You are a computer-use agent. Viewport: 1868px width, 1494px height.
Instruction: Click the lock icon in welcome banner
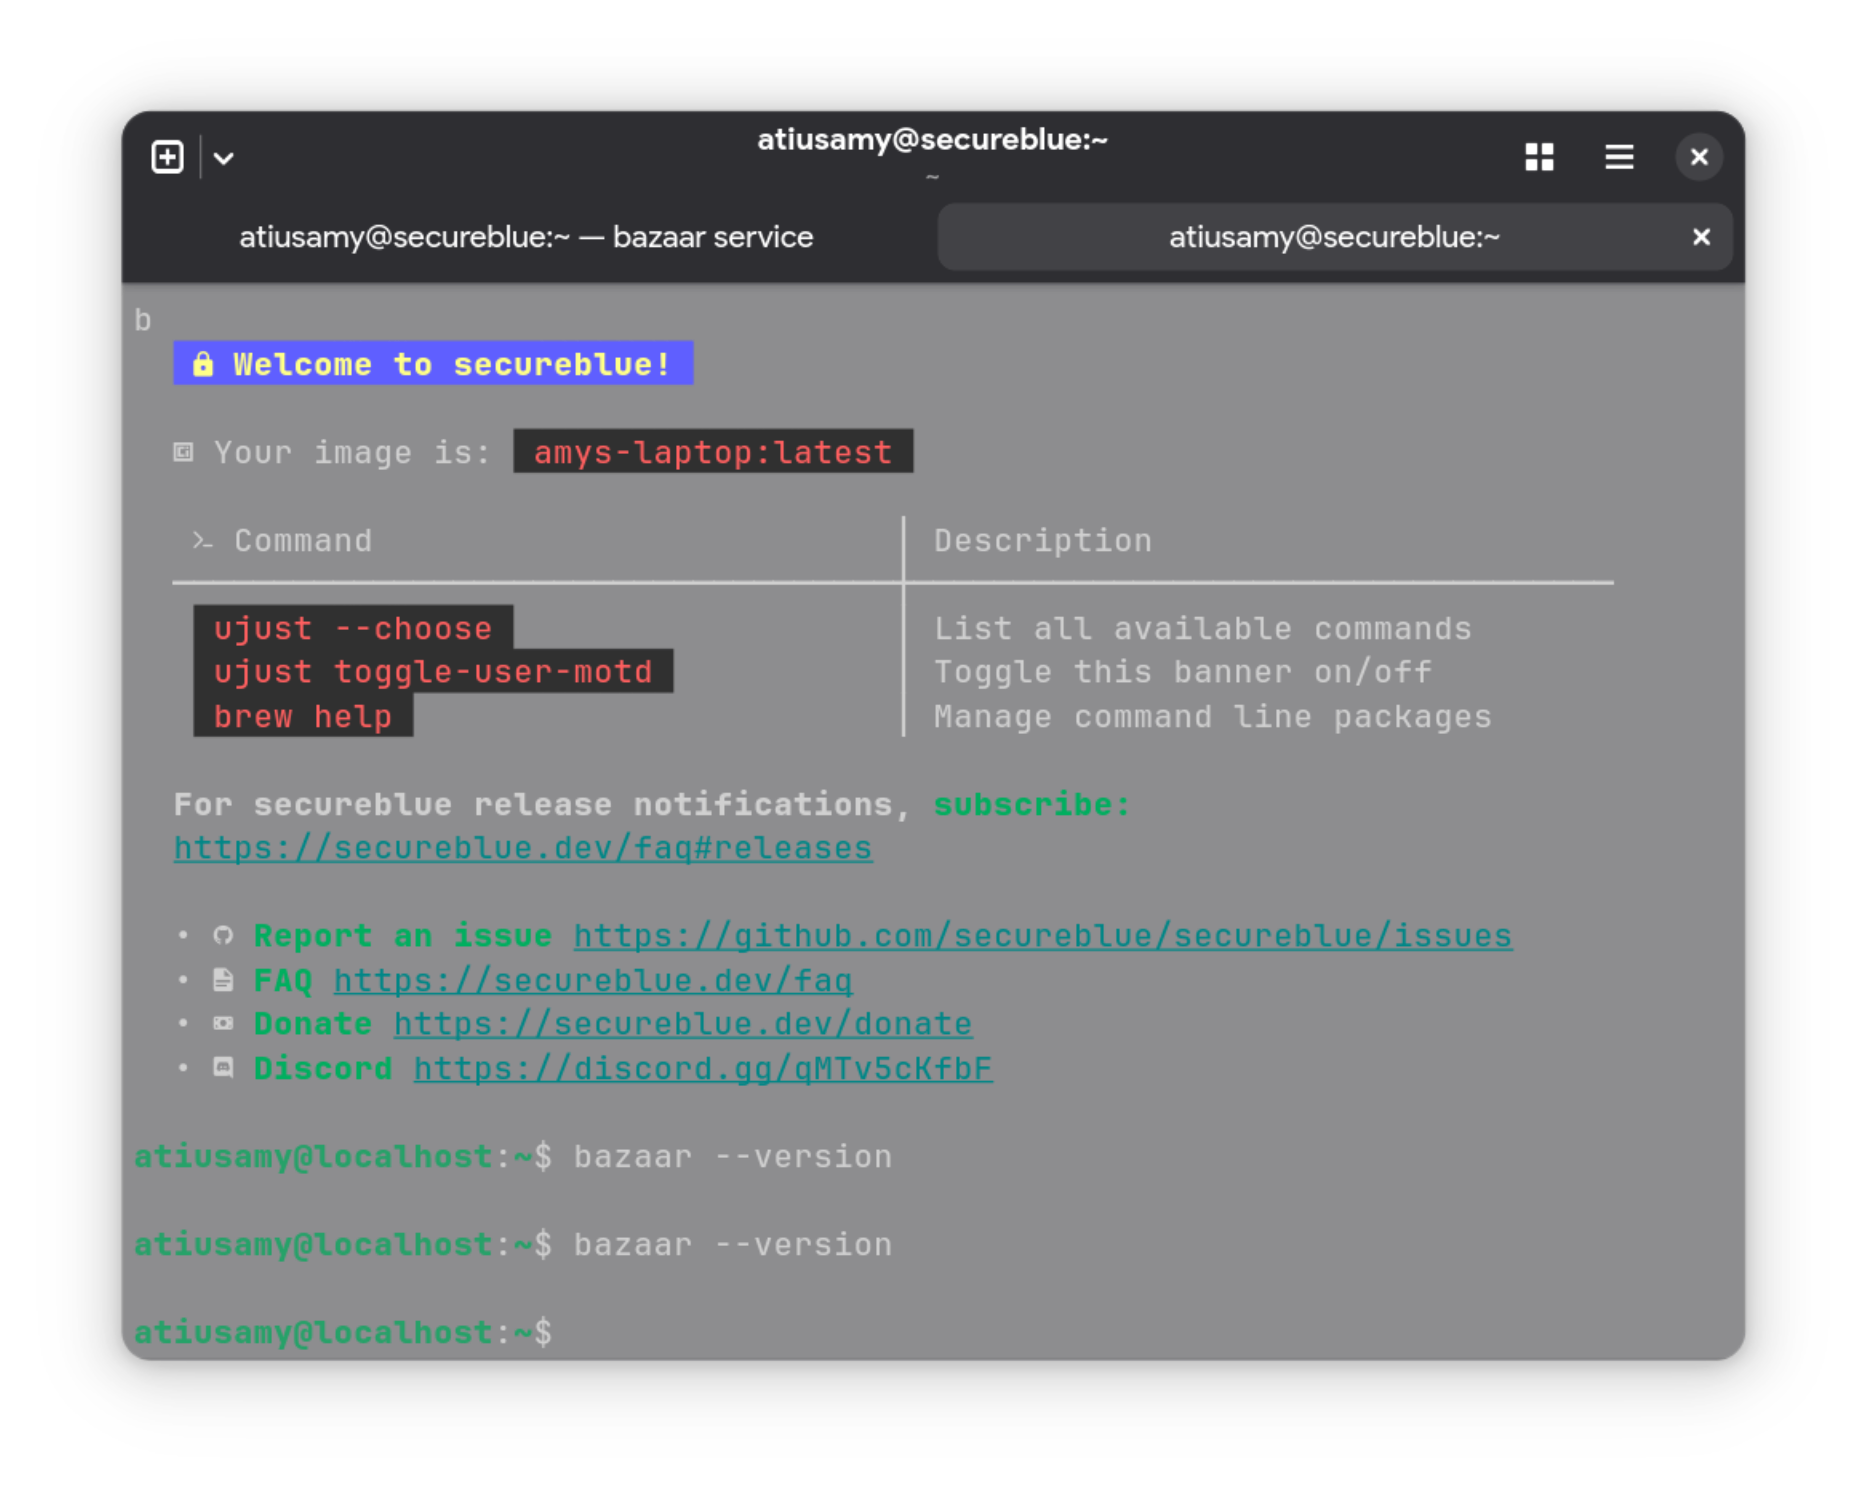[203, 364]
